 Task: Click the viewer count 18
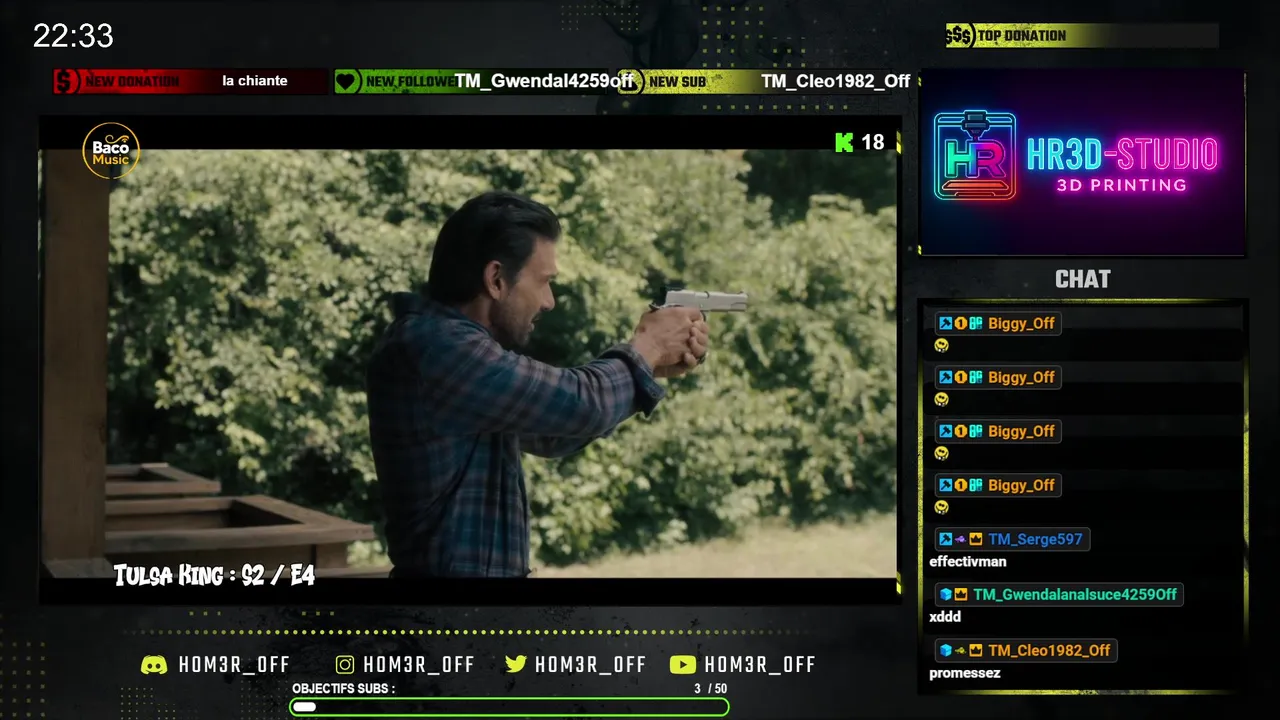873,142
